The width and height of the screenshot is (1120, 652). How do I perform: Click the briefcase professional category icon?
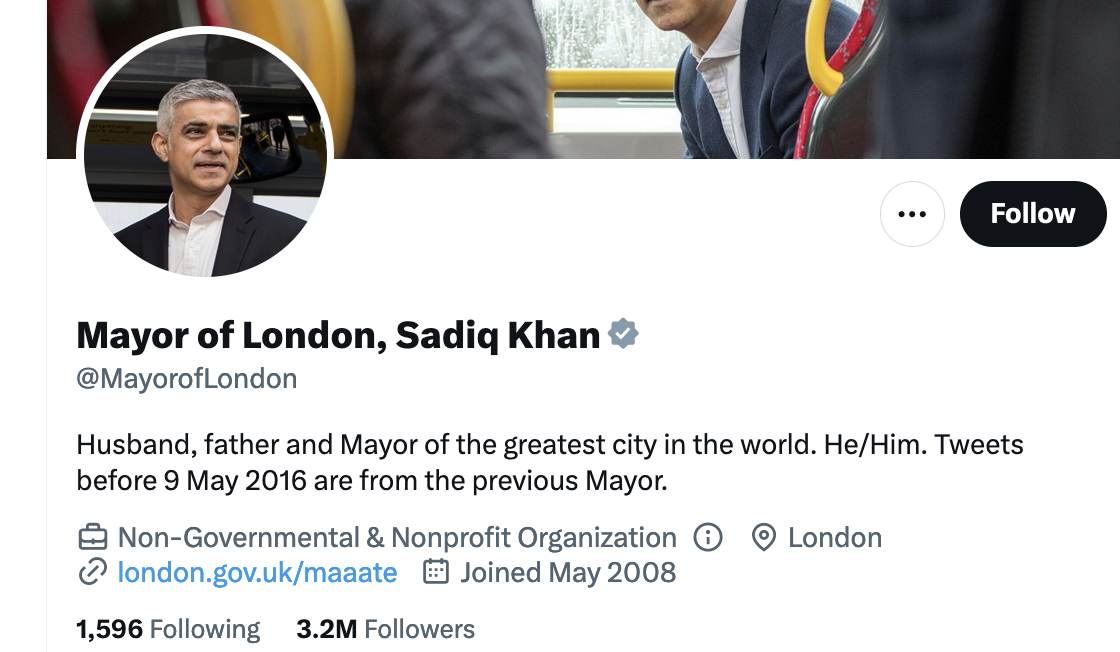click(x=92, y=538)
